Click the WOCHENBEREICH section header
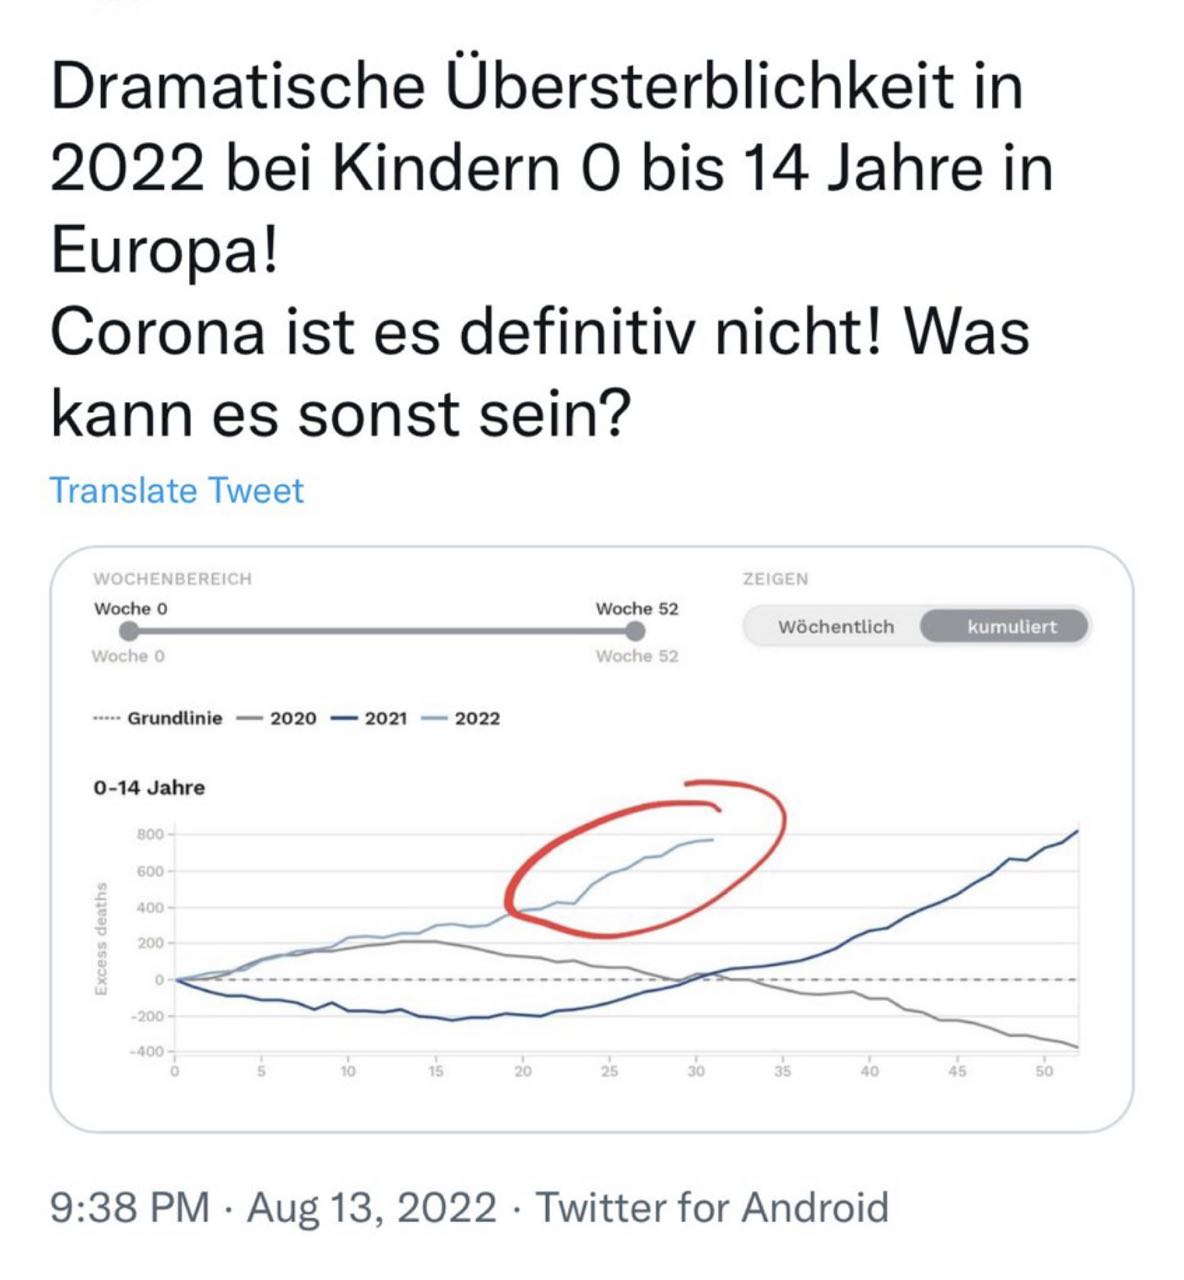Image resolution: width=1184 pixels, height=1280 pixels. coord(173,578)
